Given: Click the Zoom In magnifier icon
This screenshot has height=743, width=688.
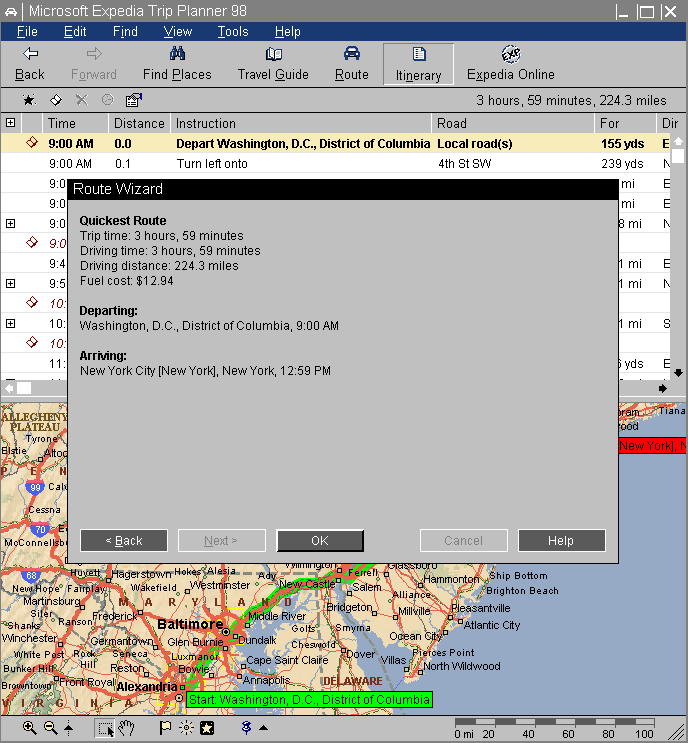Looking at the screenshot, I should tap(29, 728).
